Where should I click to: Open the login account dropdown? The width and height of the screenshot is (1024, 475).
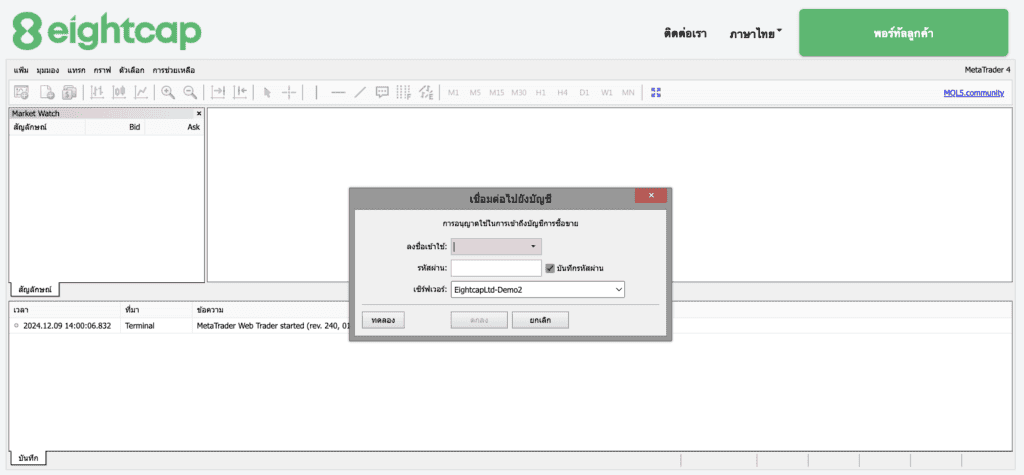click(533, 246)
